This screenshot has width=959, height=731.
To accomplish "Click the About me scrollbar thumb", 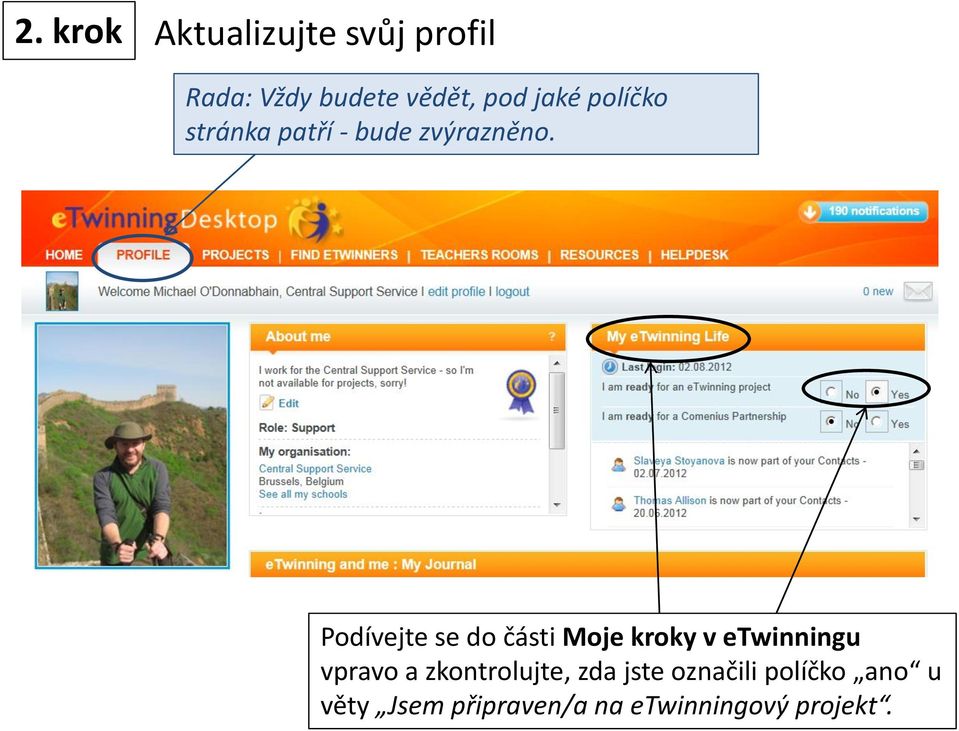I will [557, 410].
